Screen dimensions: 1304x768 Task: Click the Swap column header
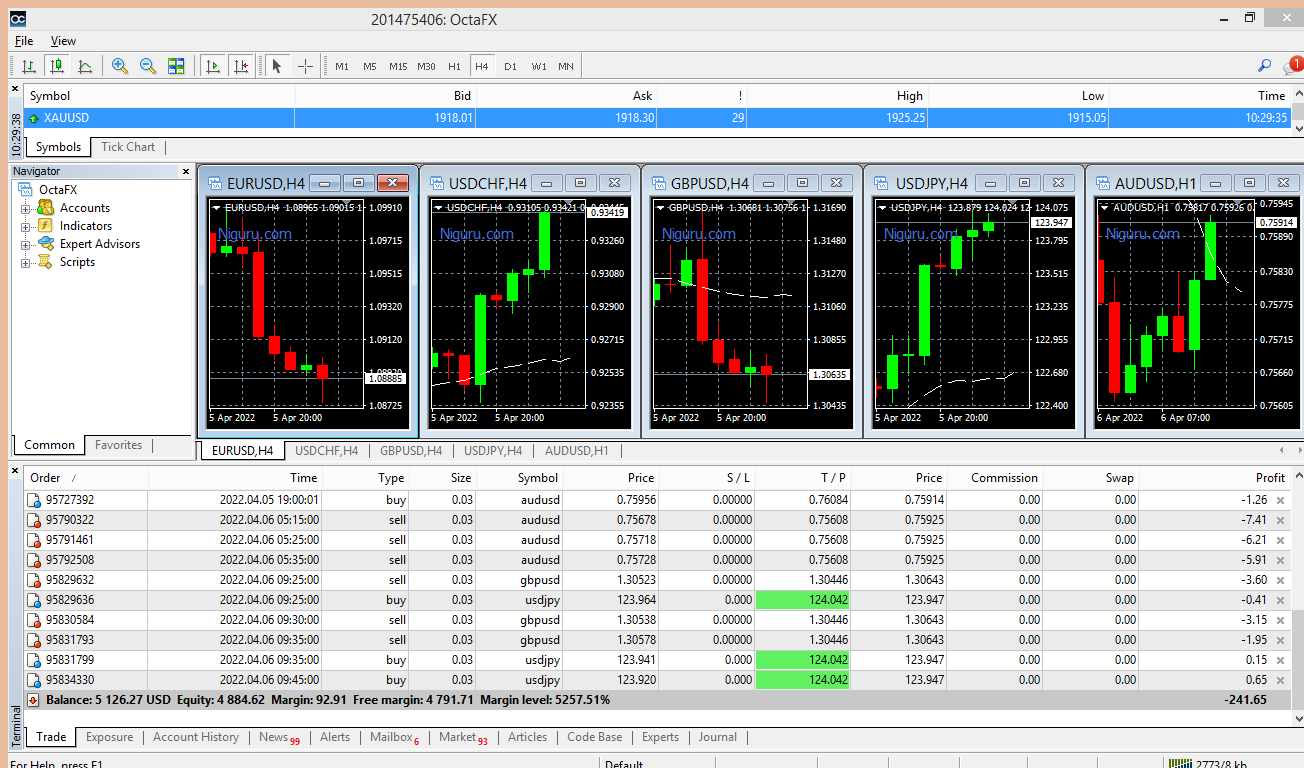(x=1091, y=478)
